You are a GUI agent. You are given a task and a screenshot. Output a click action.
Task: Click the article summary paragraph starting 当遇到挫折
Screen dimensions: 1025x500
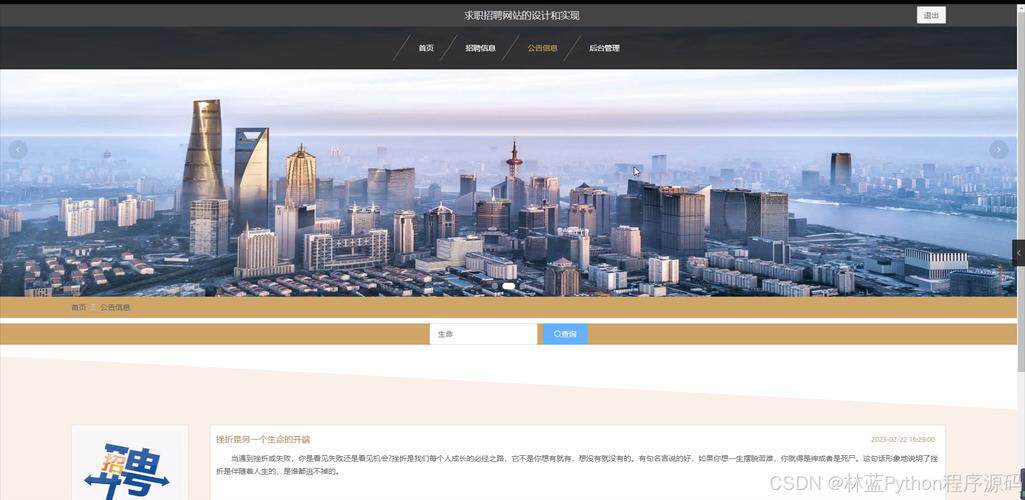[578, 465]
